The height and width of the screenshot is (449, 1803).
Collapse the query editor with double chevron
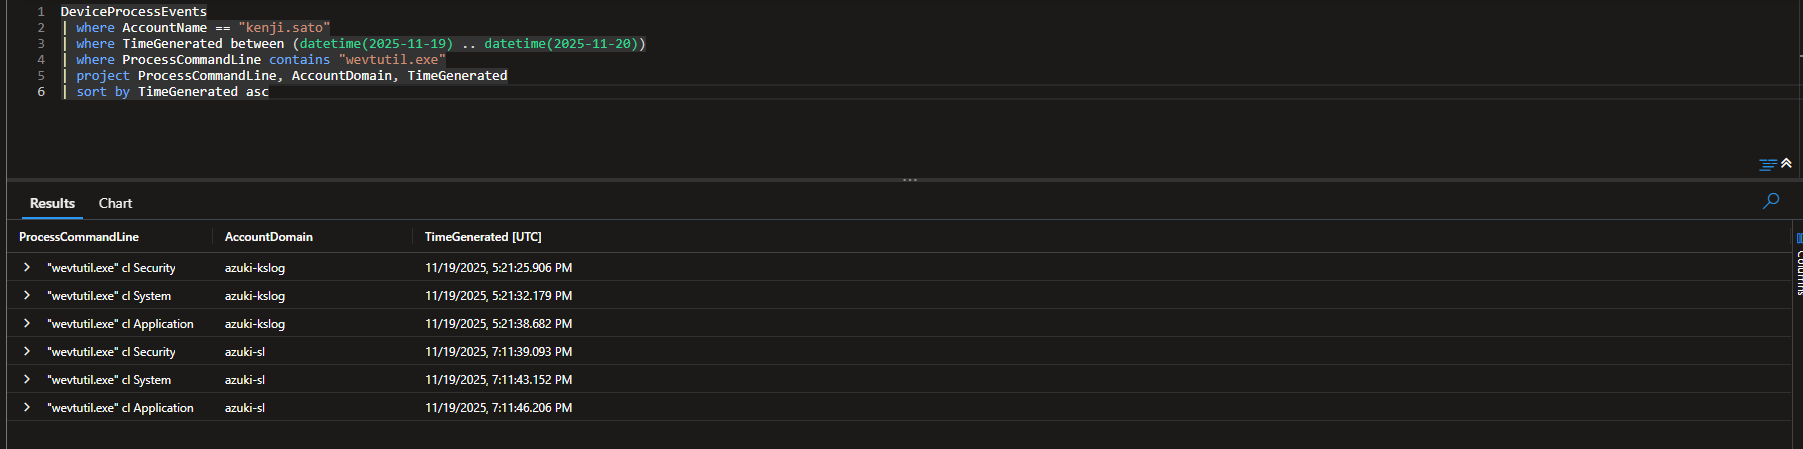tap(1786, 163)
